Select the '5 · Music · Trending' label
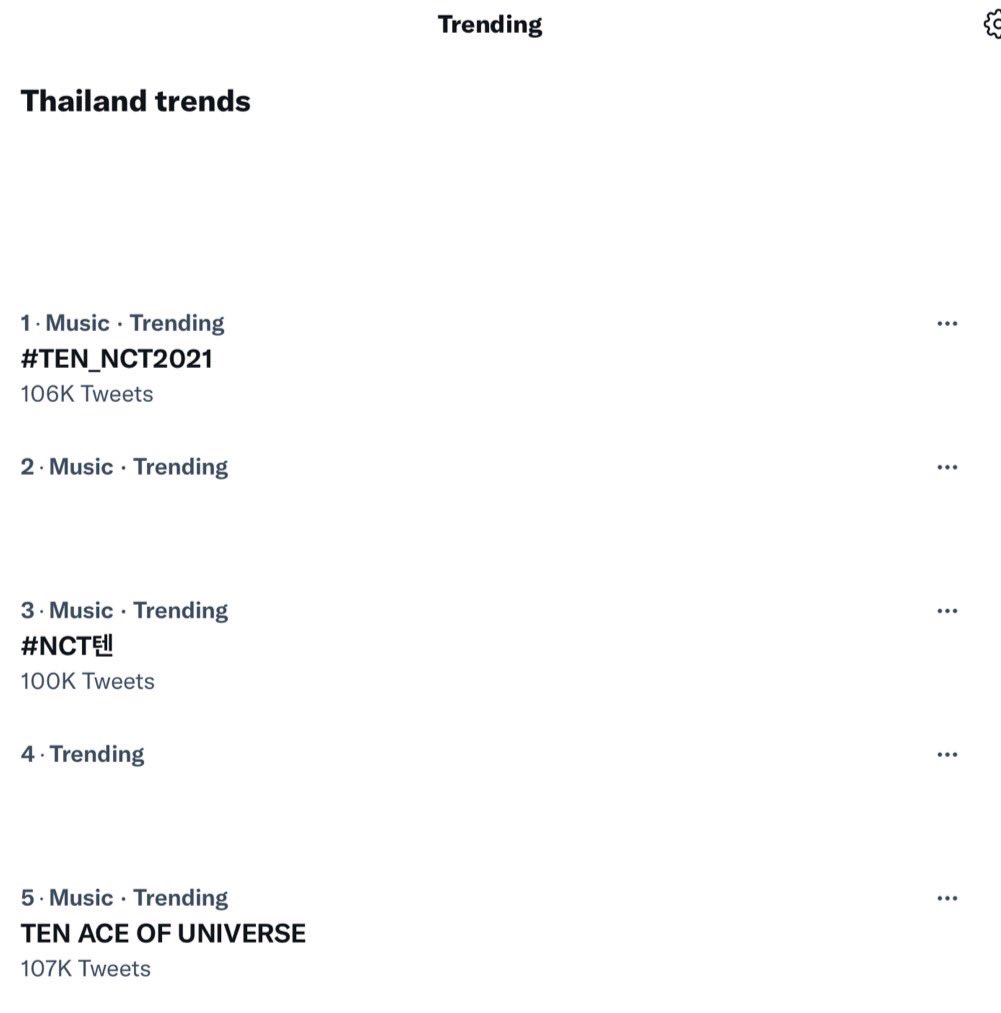This screenshot has width=1001, height=1013. pos(124,898)
